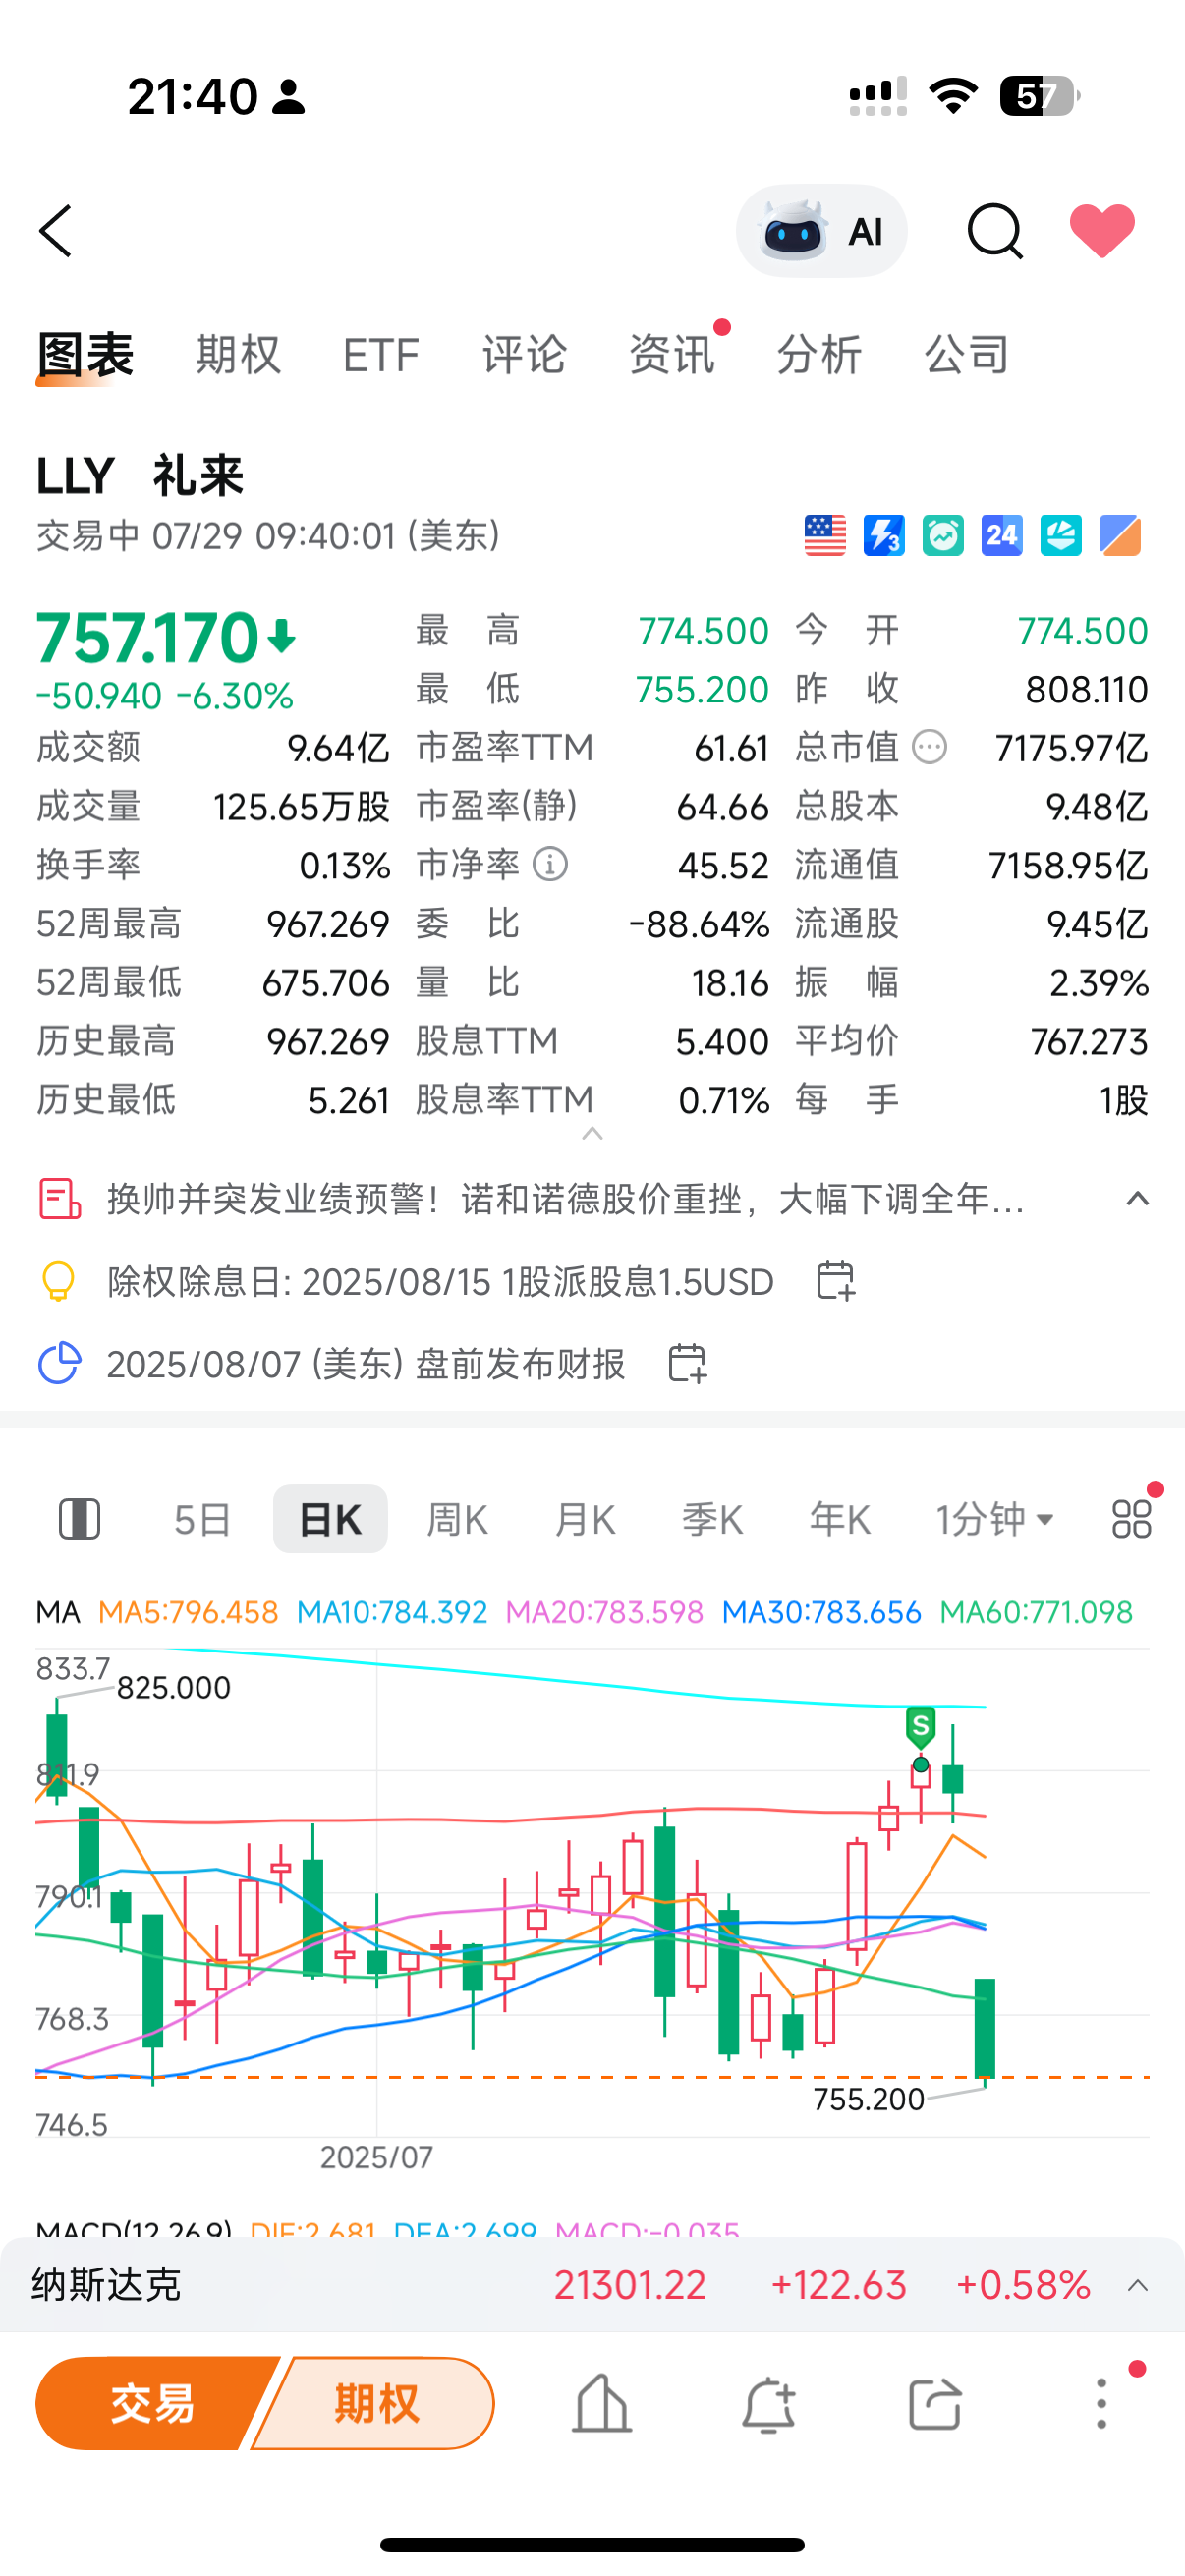The width and height of the screenshot is (1185, 2576).
Task: Tap the yellow light bulb dividend icon
Action: tap(58, 1281)
